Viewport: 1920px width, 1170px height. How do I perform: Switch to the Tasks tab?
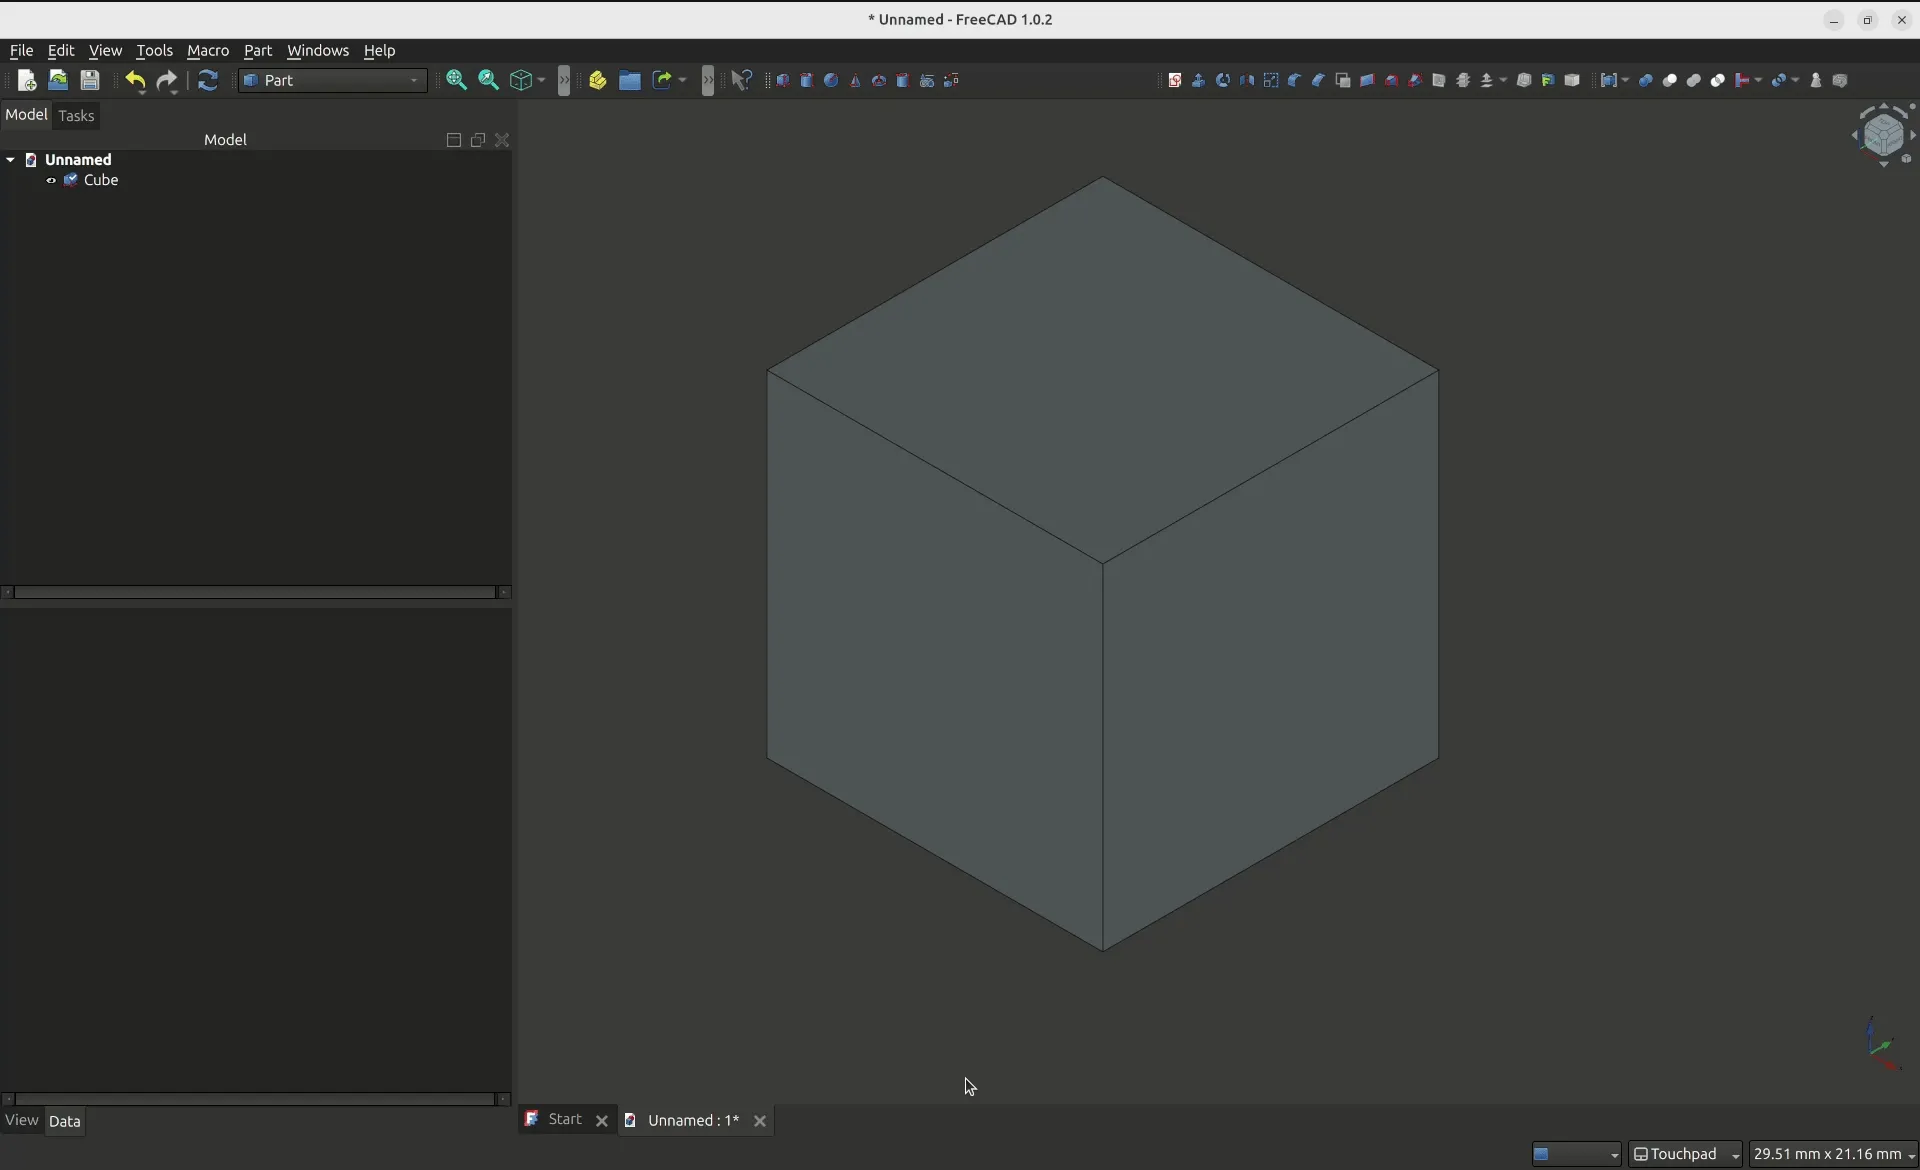(76, 116)
